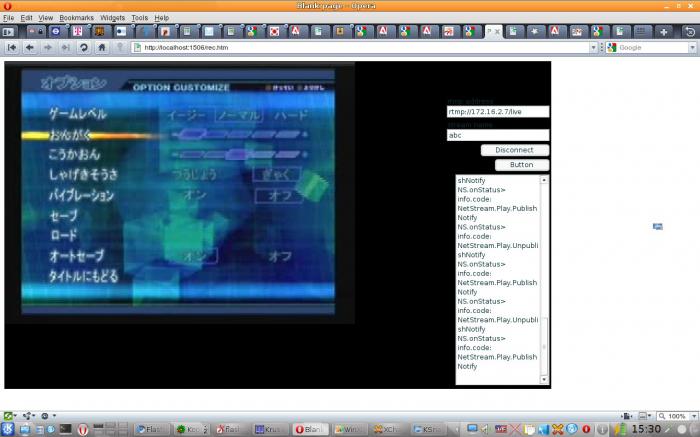
Task: Open the fit-to-width view dropdown
Action: [x=645, y=416]
